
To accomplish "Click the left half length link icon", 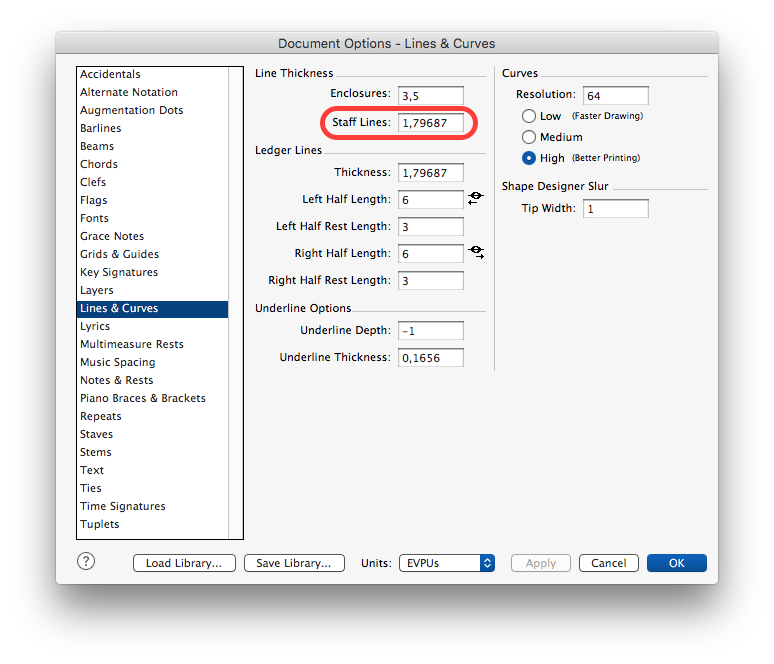I will (475, 199).
